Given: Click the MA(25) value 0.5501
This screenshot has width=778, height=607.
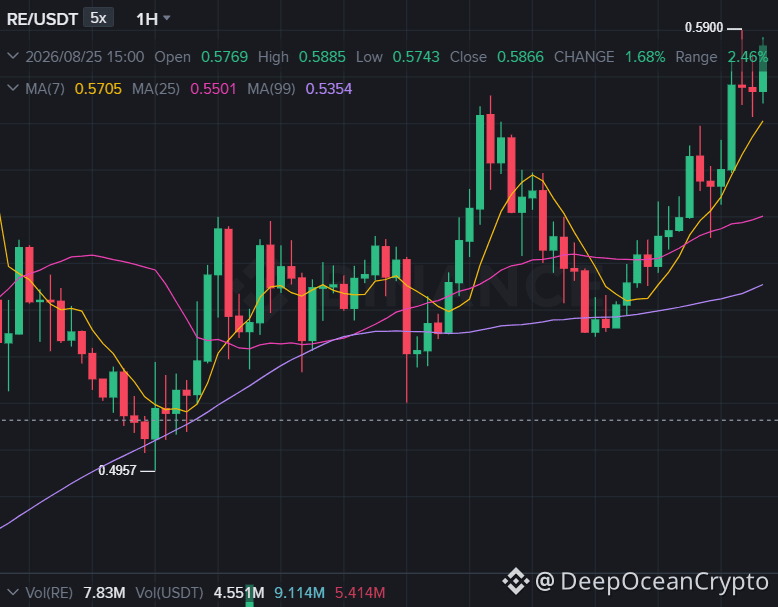Looking at the screenshot, I should [213, 89].
